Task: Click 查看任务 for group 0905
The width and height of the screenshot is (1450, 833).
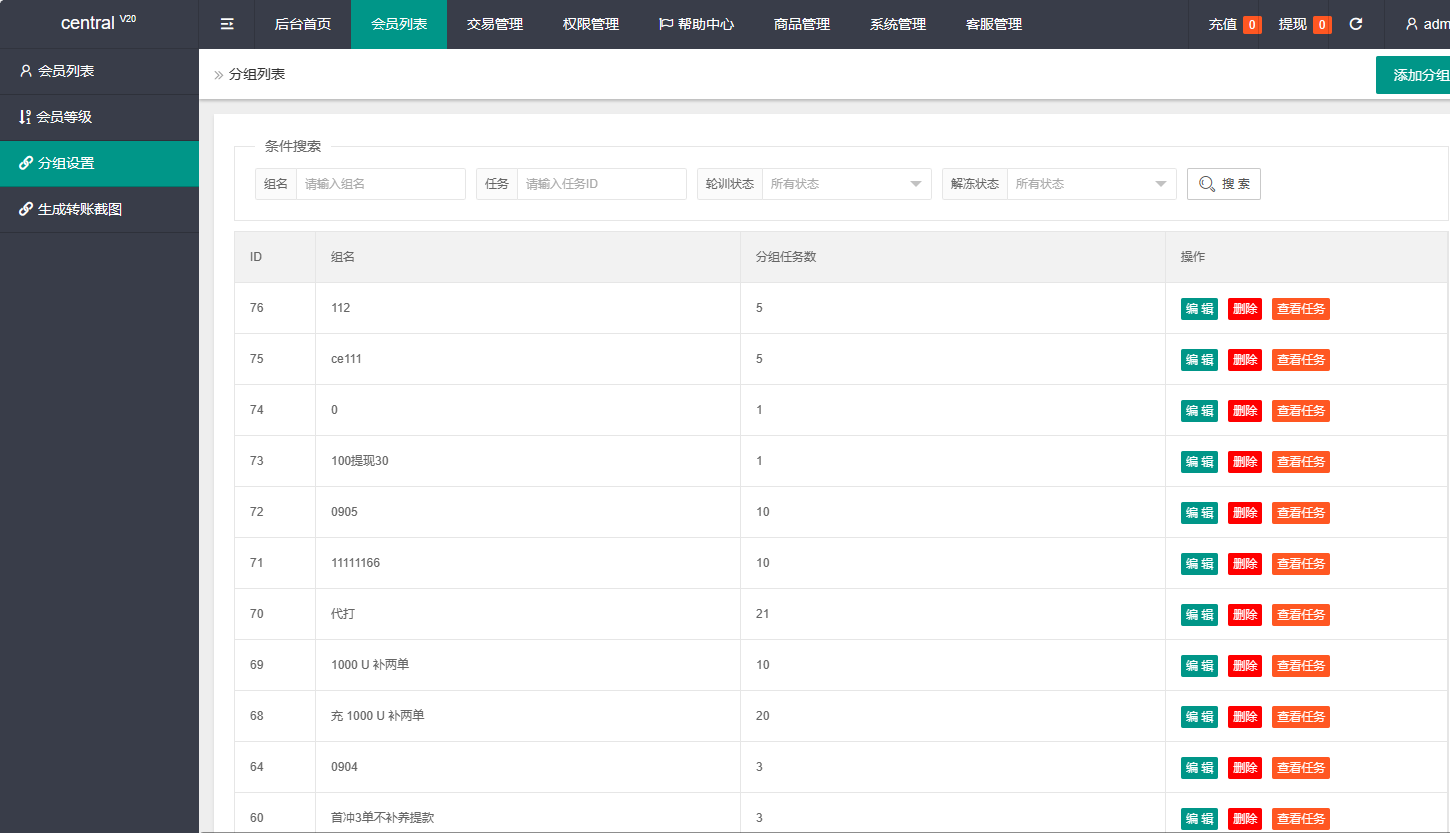Action: [x=1301, y=513]
